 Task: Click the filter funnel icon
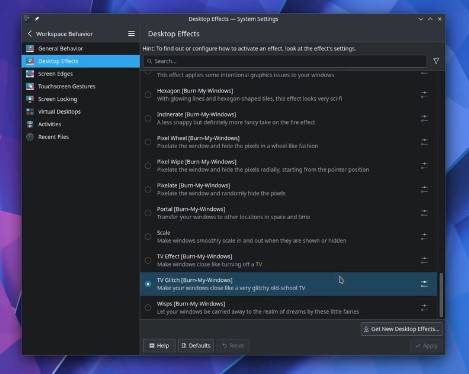click(x=436, y=61)
